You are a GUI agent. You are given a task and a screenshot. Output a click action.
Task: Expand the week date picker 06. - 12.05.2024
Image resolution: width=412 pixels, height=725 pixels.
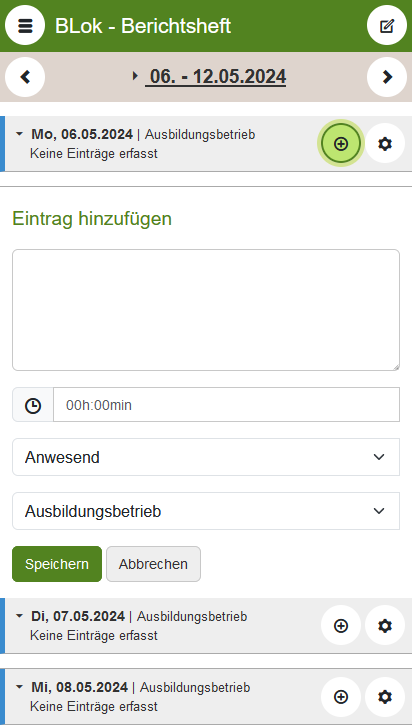point(215,76)
